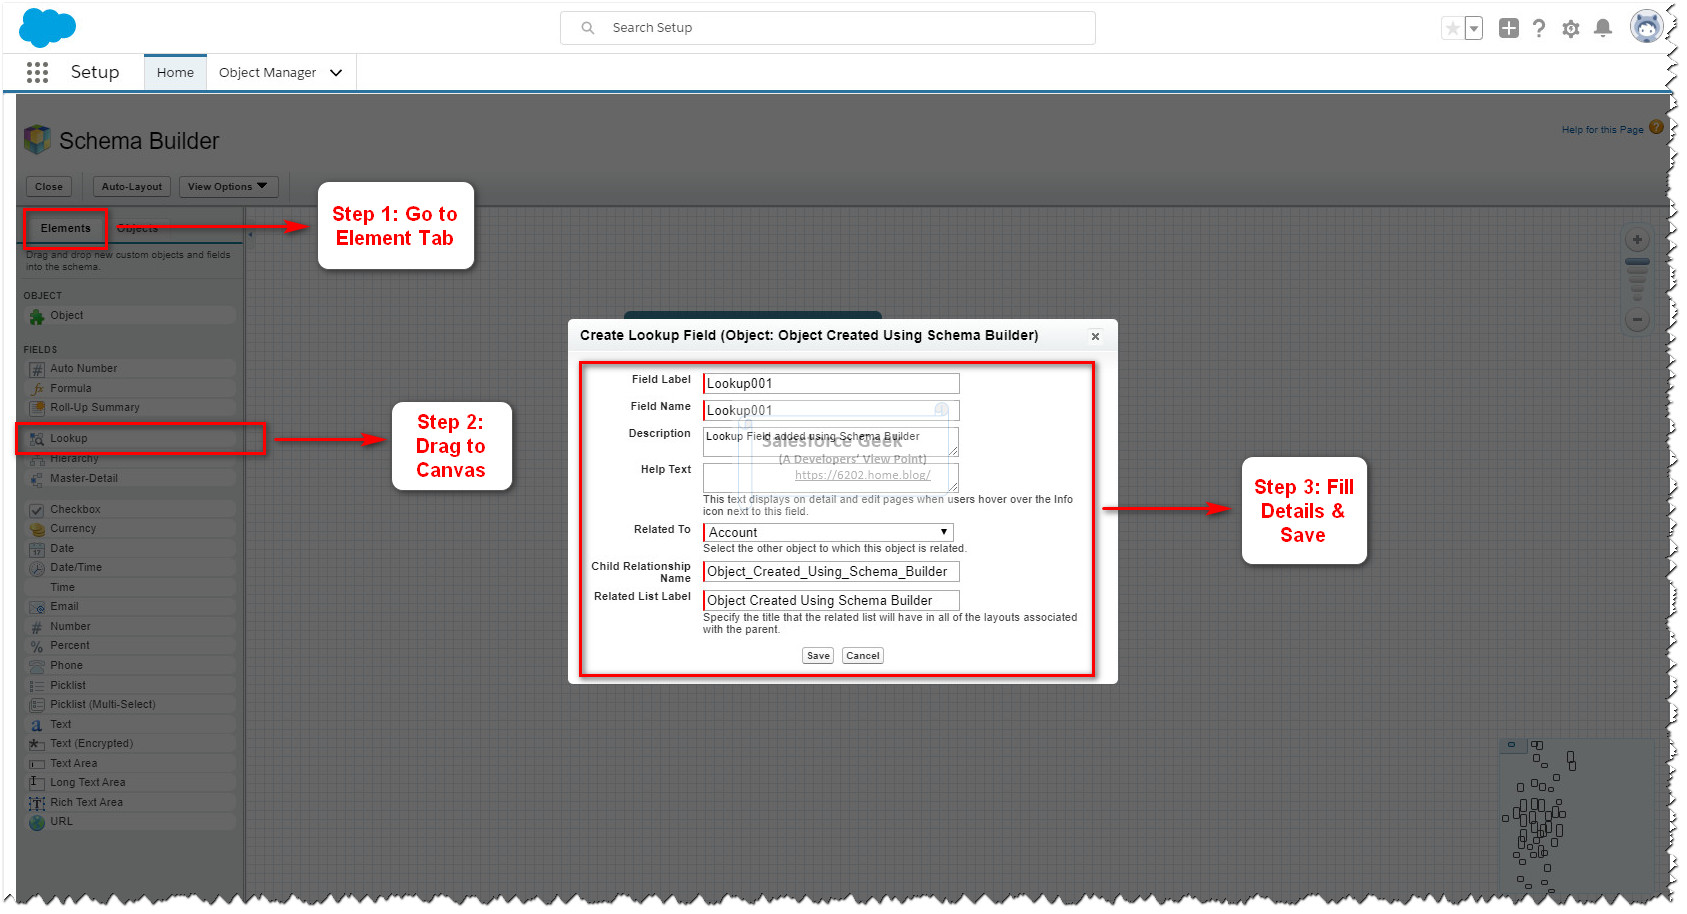Open notifications with the bell icon
This screenshot has width=1687, height=914.
(x=1603, y=28)
